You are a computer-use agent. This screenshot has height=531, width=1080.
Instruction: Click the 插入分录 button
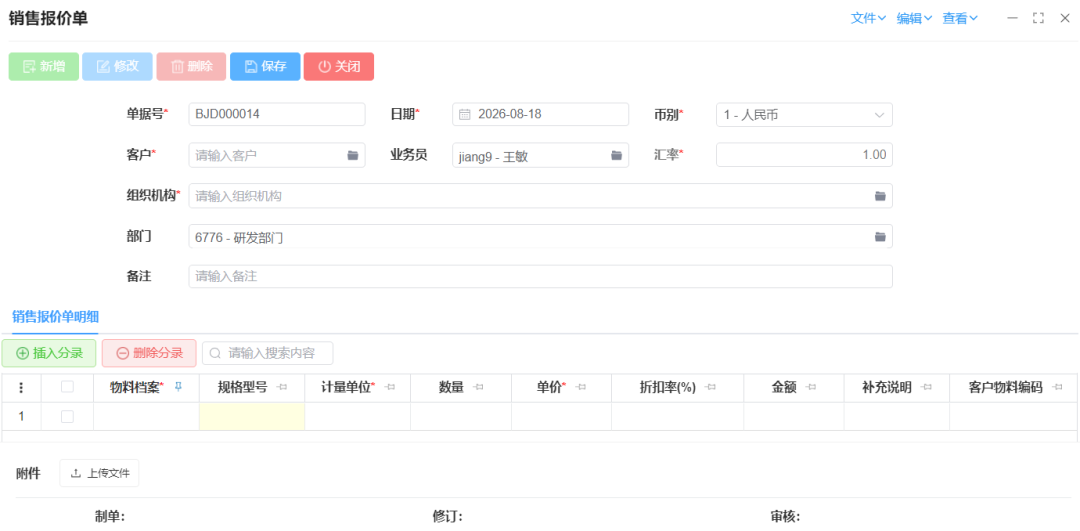49,353
